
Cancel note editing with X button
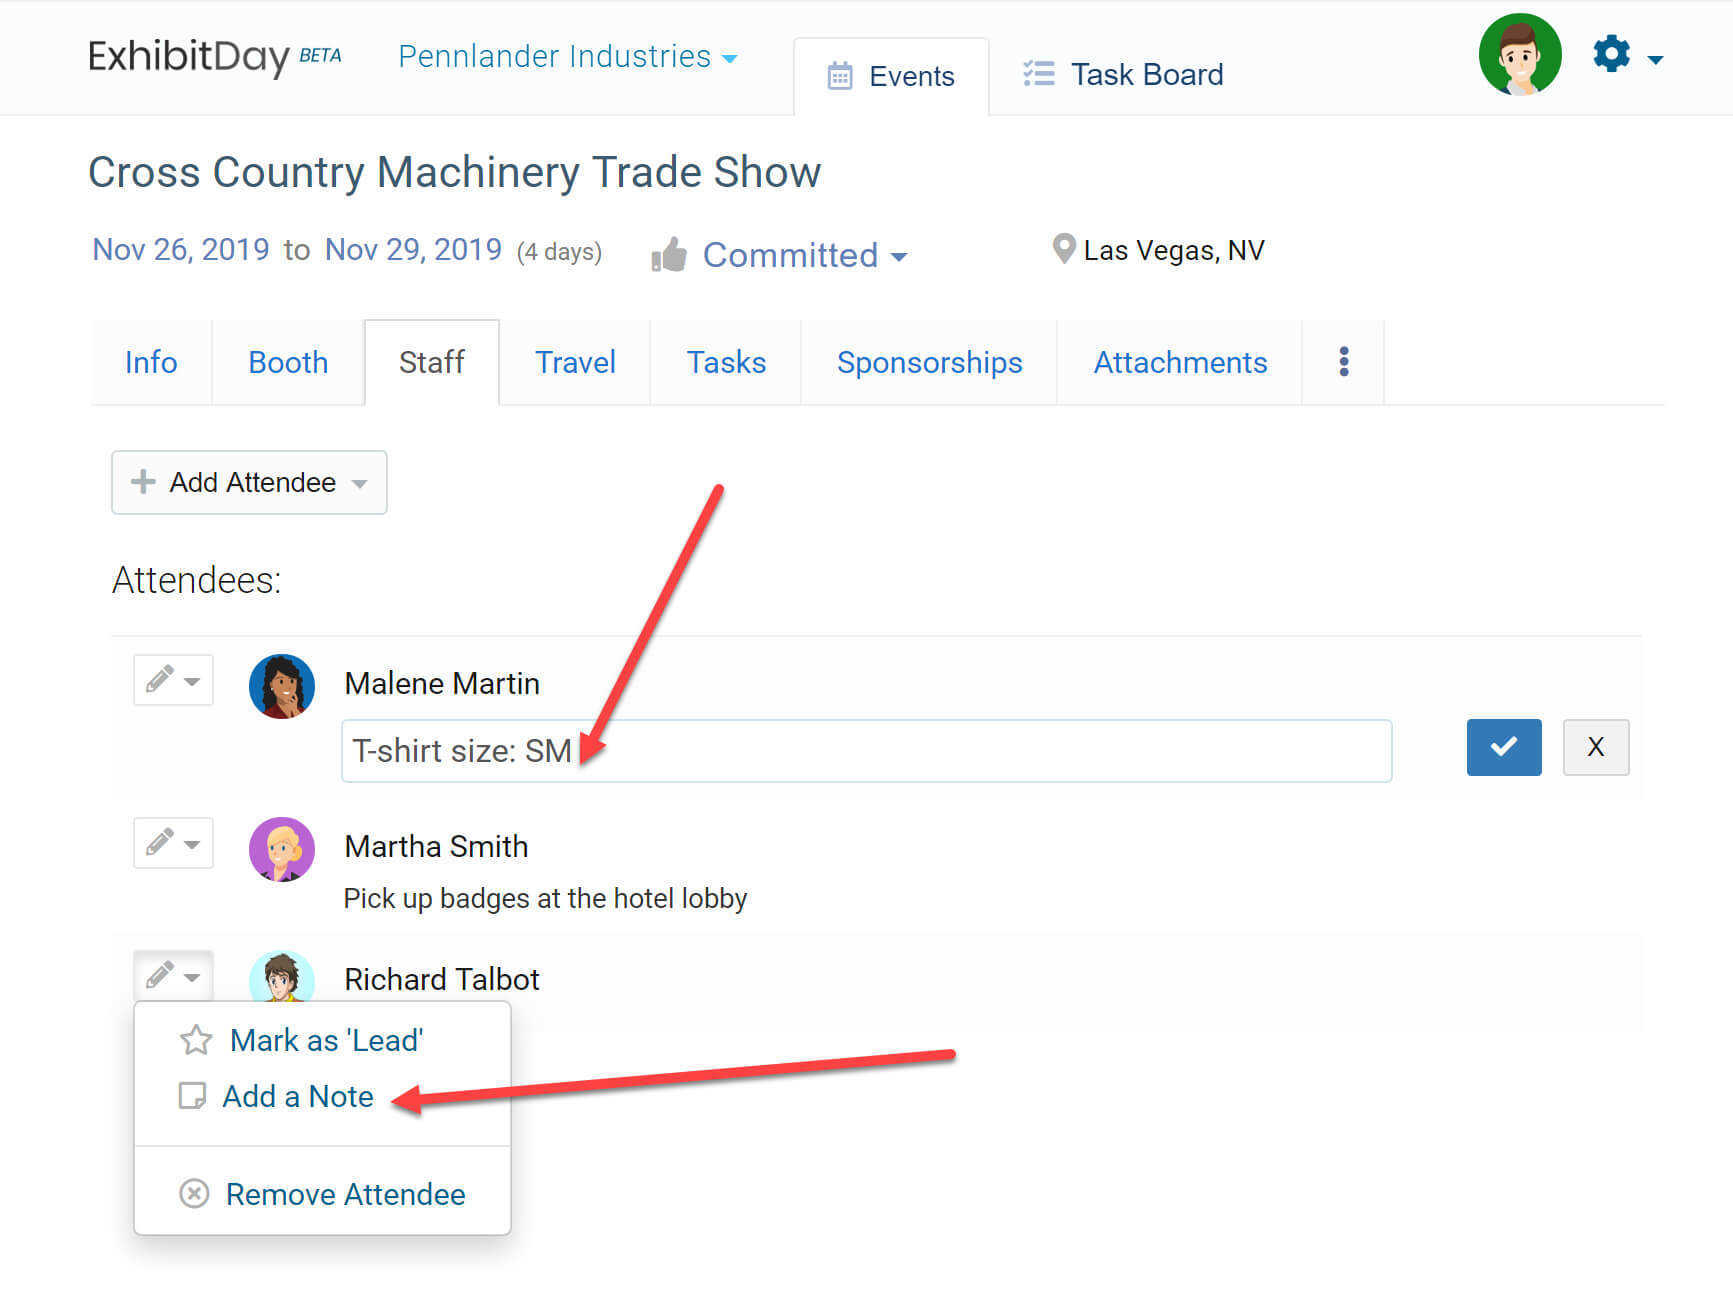click(x=1595, y=747)
